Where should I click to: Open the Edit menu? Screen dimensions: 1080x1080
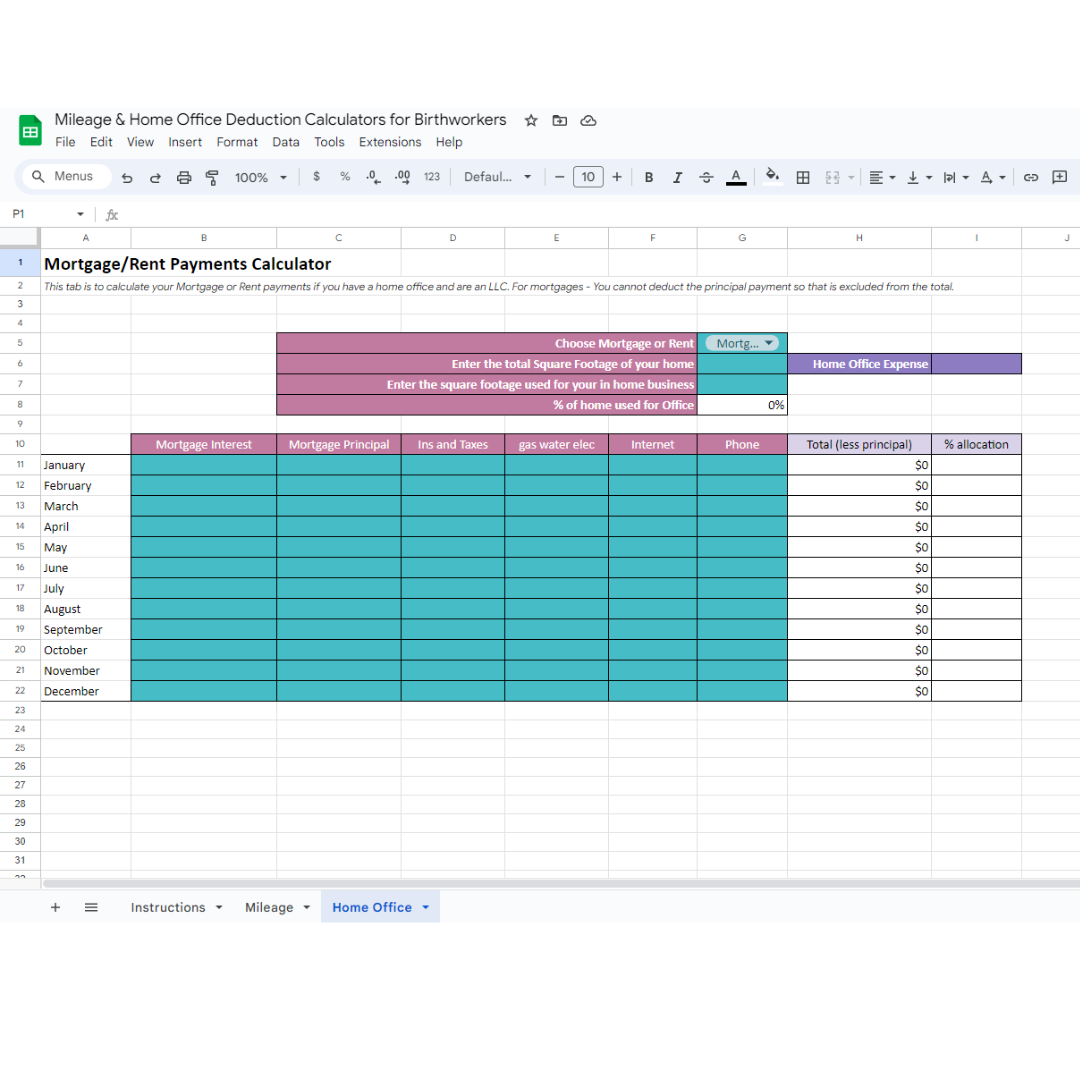click(x=101, y=142)
